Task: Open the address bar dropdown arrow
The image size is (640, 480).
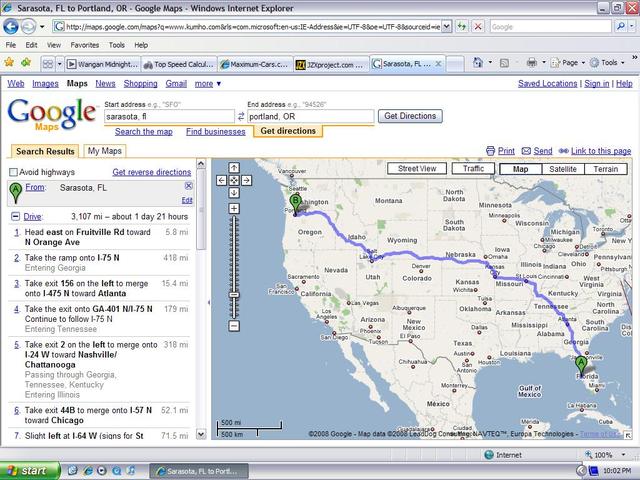Action: click(447, 27)
